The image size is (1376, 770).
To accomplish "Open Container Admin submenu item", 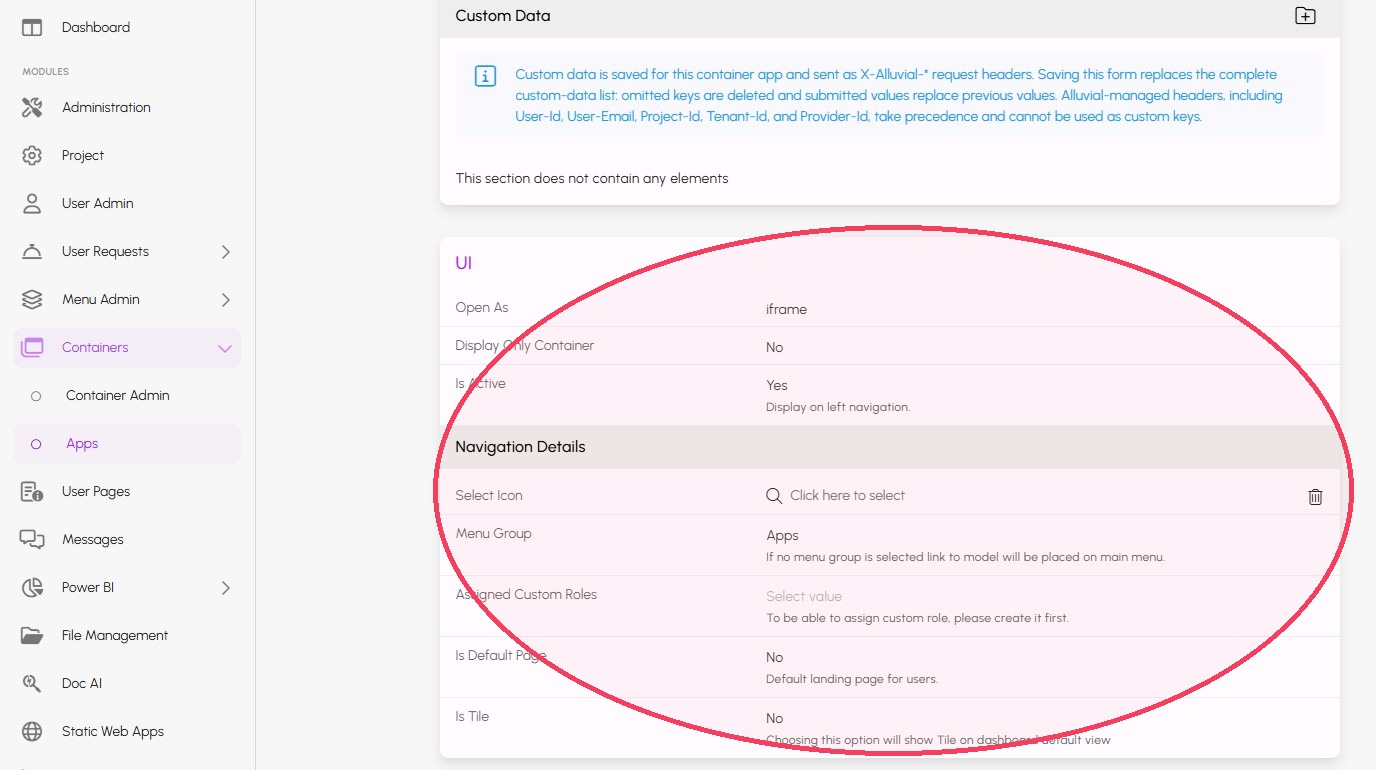I will pos(127,395).
